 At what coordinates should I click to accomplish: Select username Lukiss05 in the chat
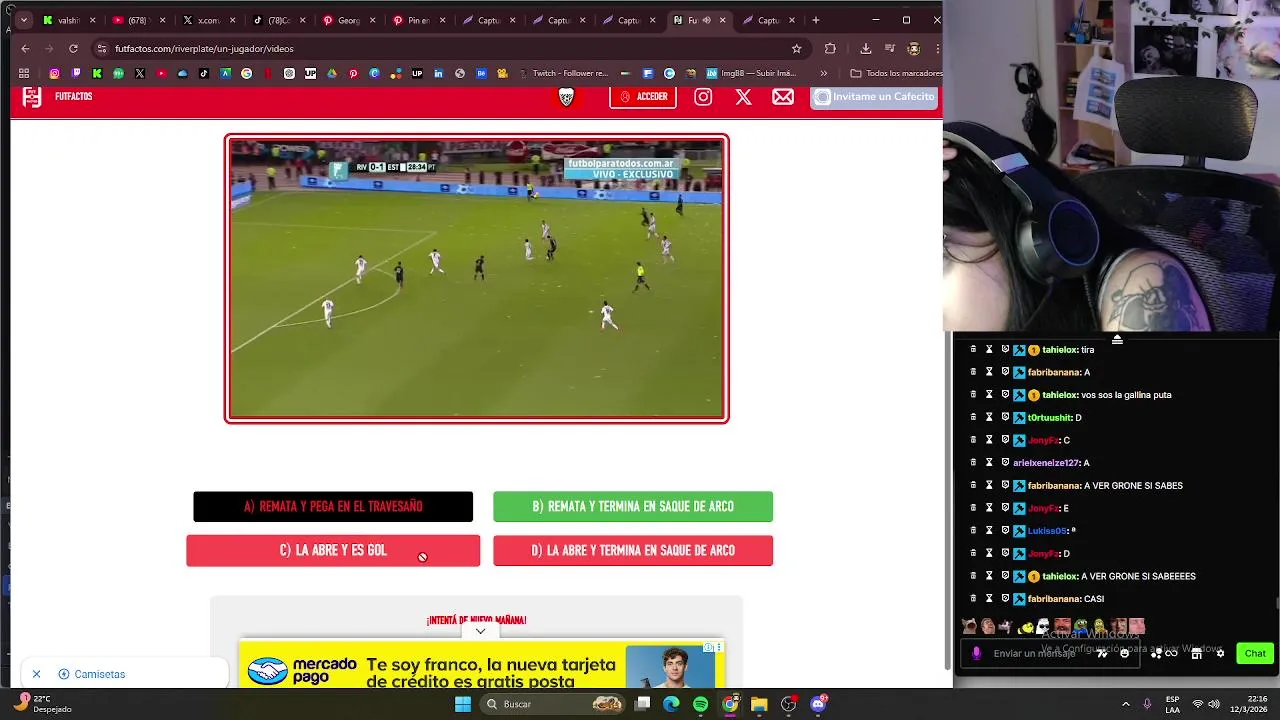click(1047, 531)
